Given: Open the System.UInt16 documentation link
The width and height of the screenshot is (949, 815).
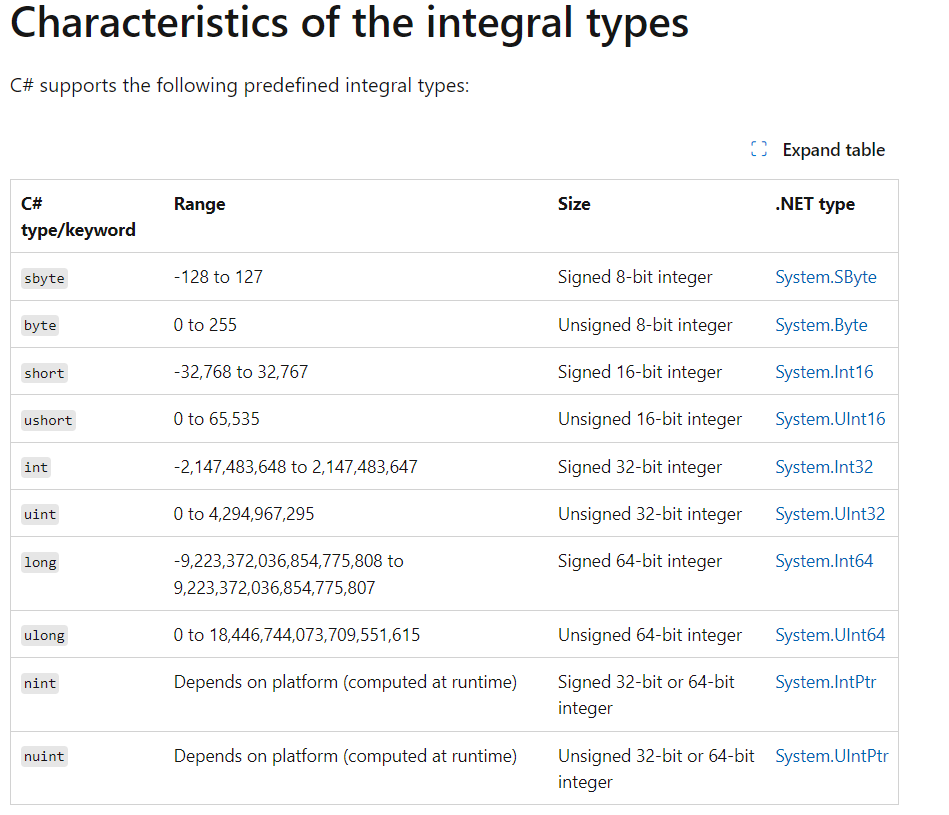Looking at the screenshot, I should 830,419.
